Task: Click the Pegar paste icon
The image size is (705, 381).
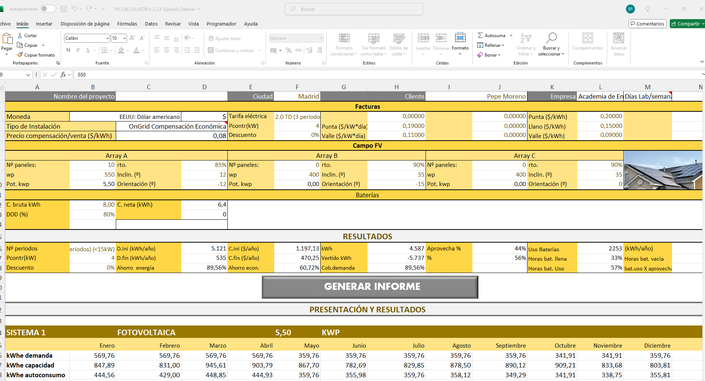Action: pos(7,39)
